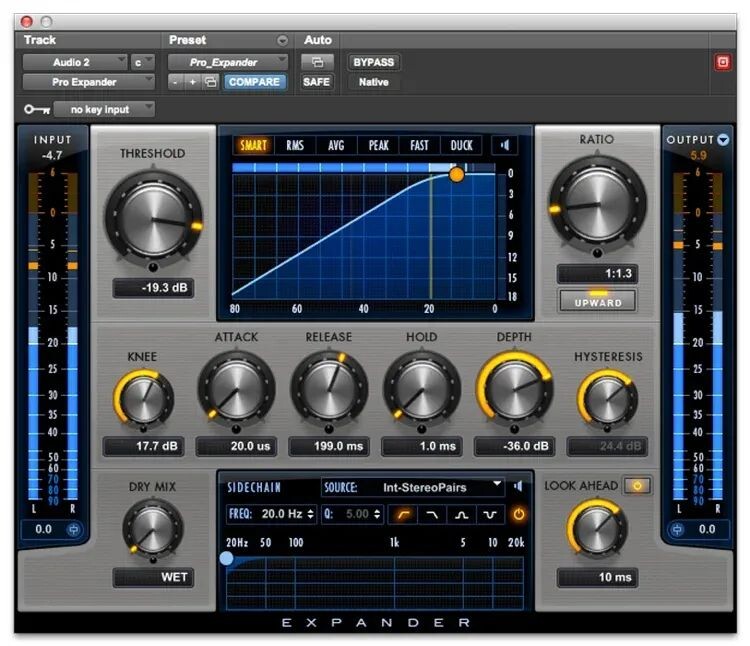Viewport: 750px width, 646px height.
Task: Click the Attack knob
Action: tap(236, 390)
